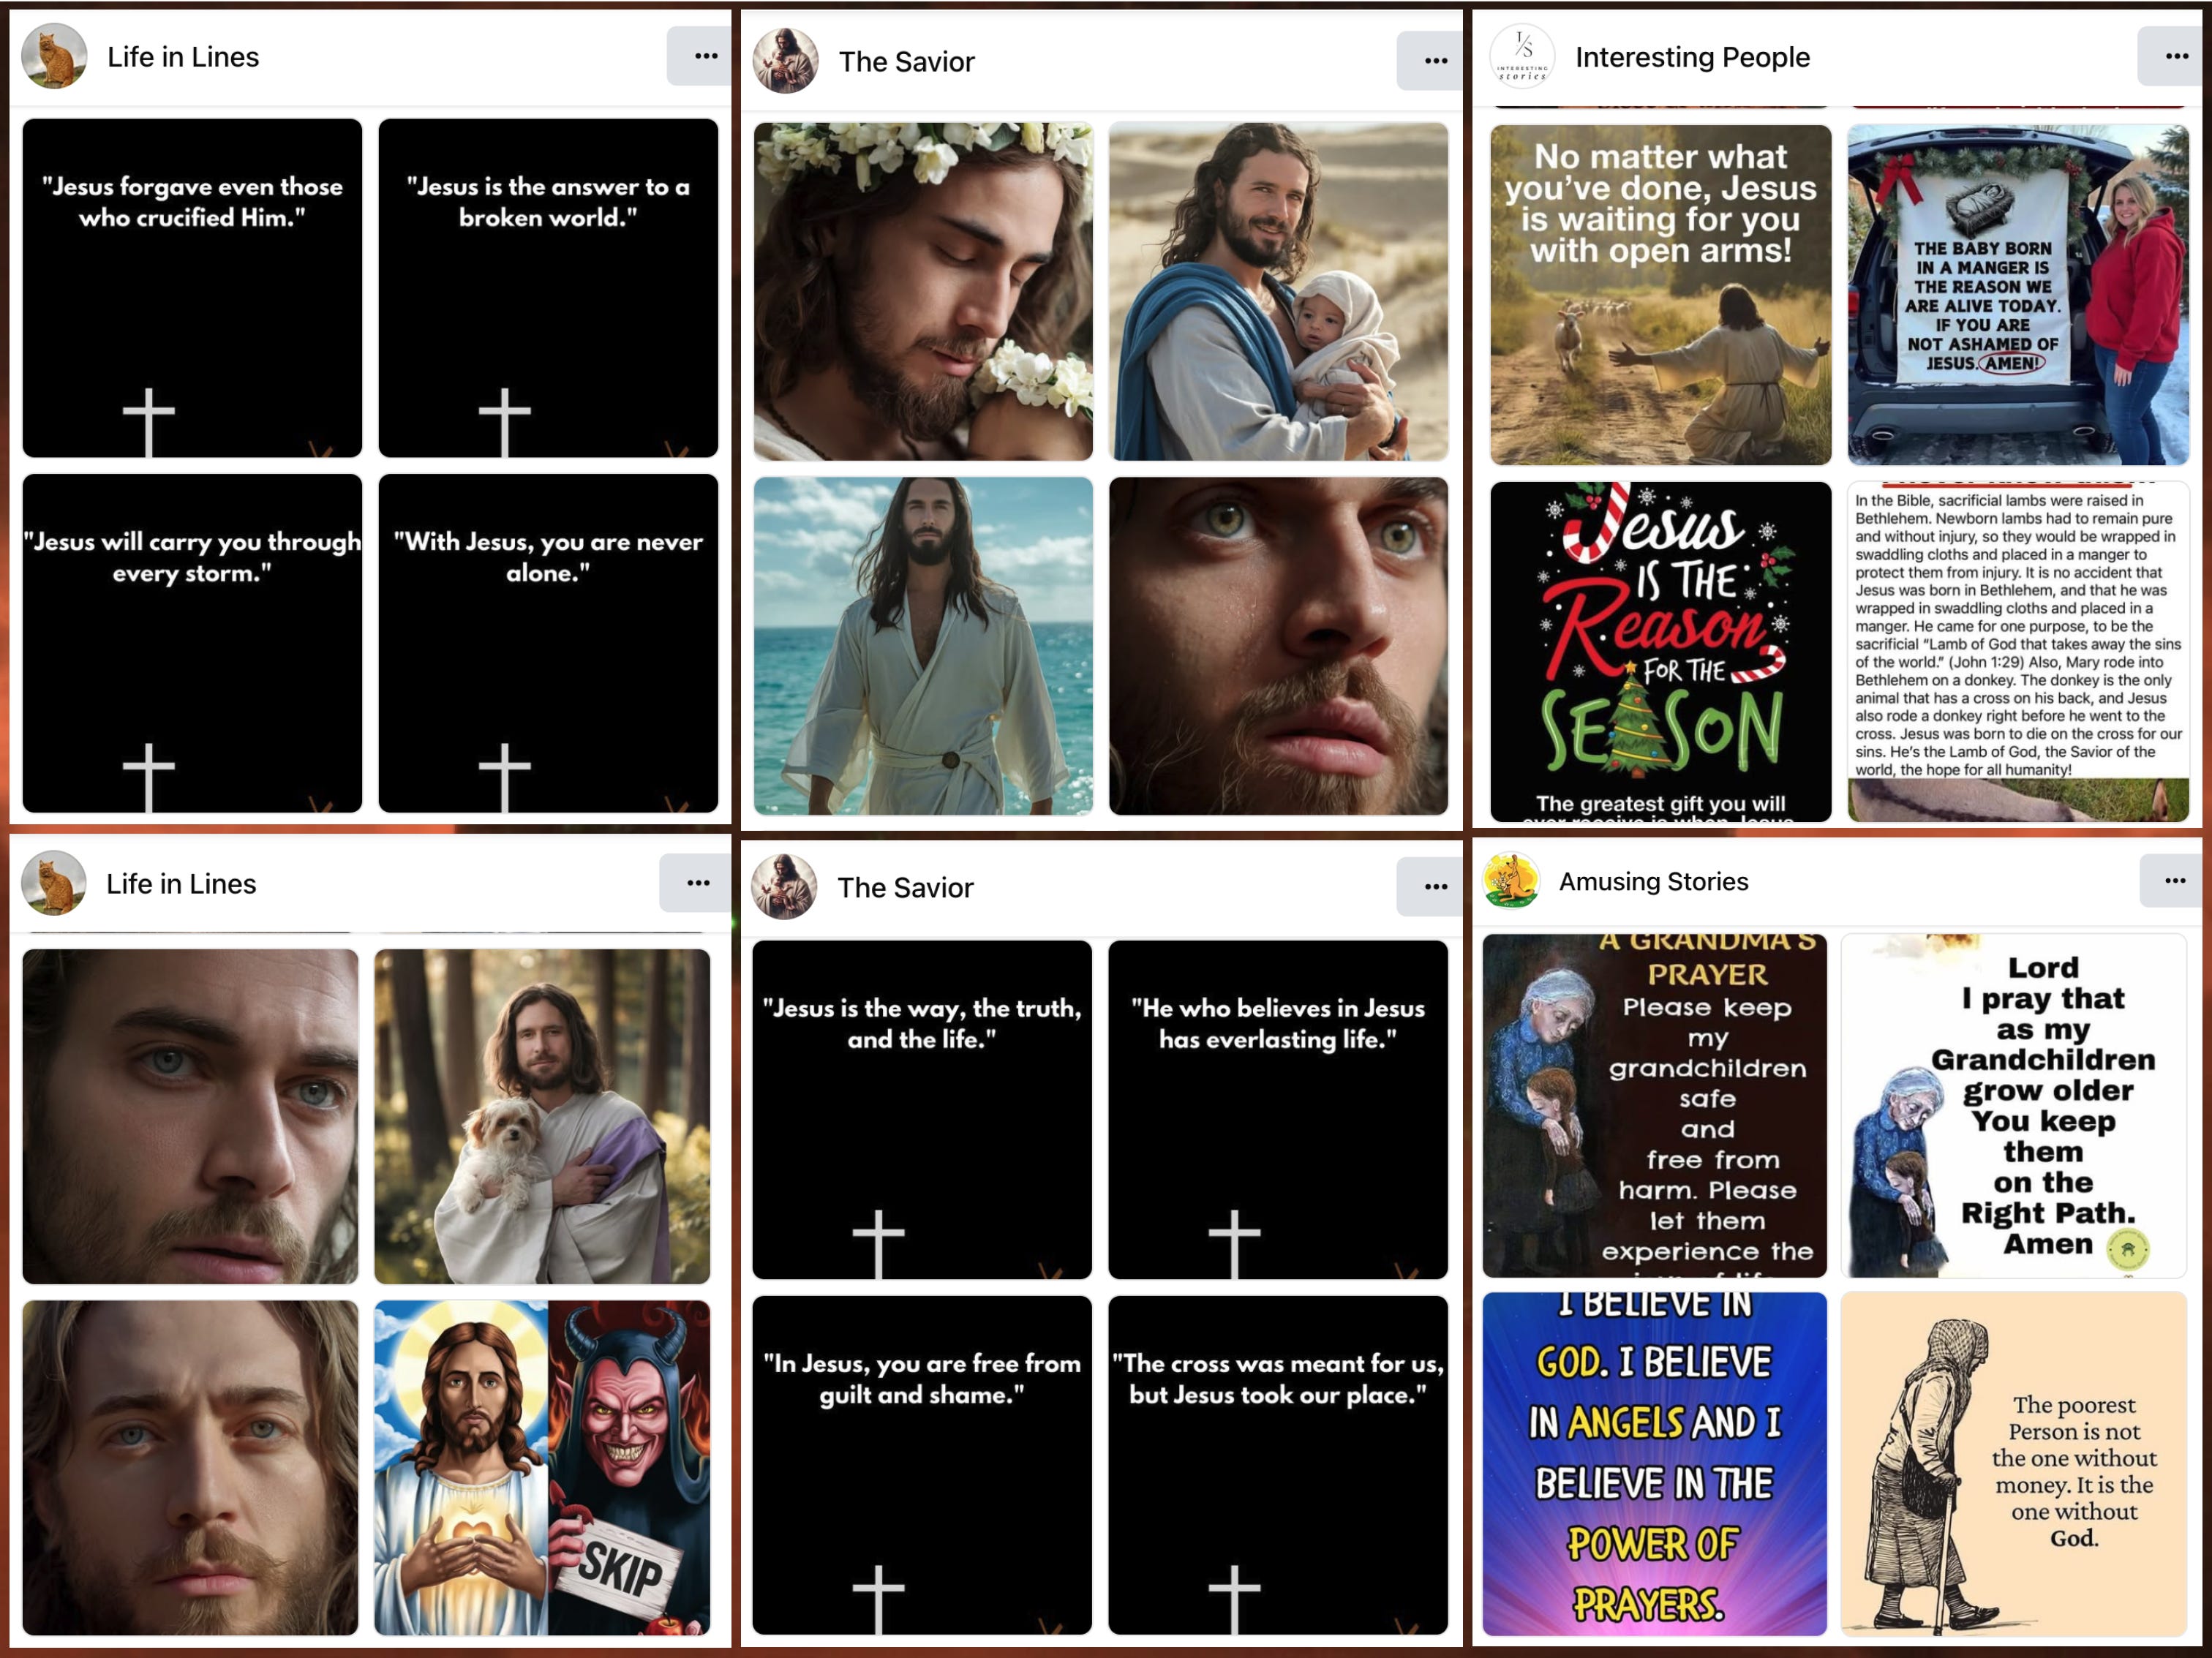Open the Life in Lines name above the portrait photos
2212x1658 pixels.
pos(181,884)
